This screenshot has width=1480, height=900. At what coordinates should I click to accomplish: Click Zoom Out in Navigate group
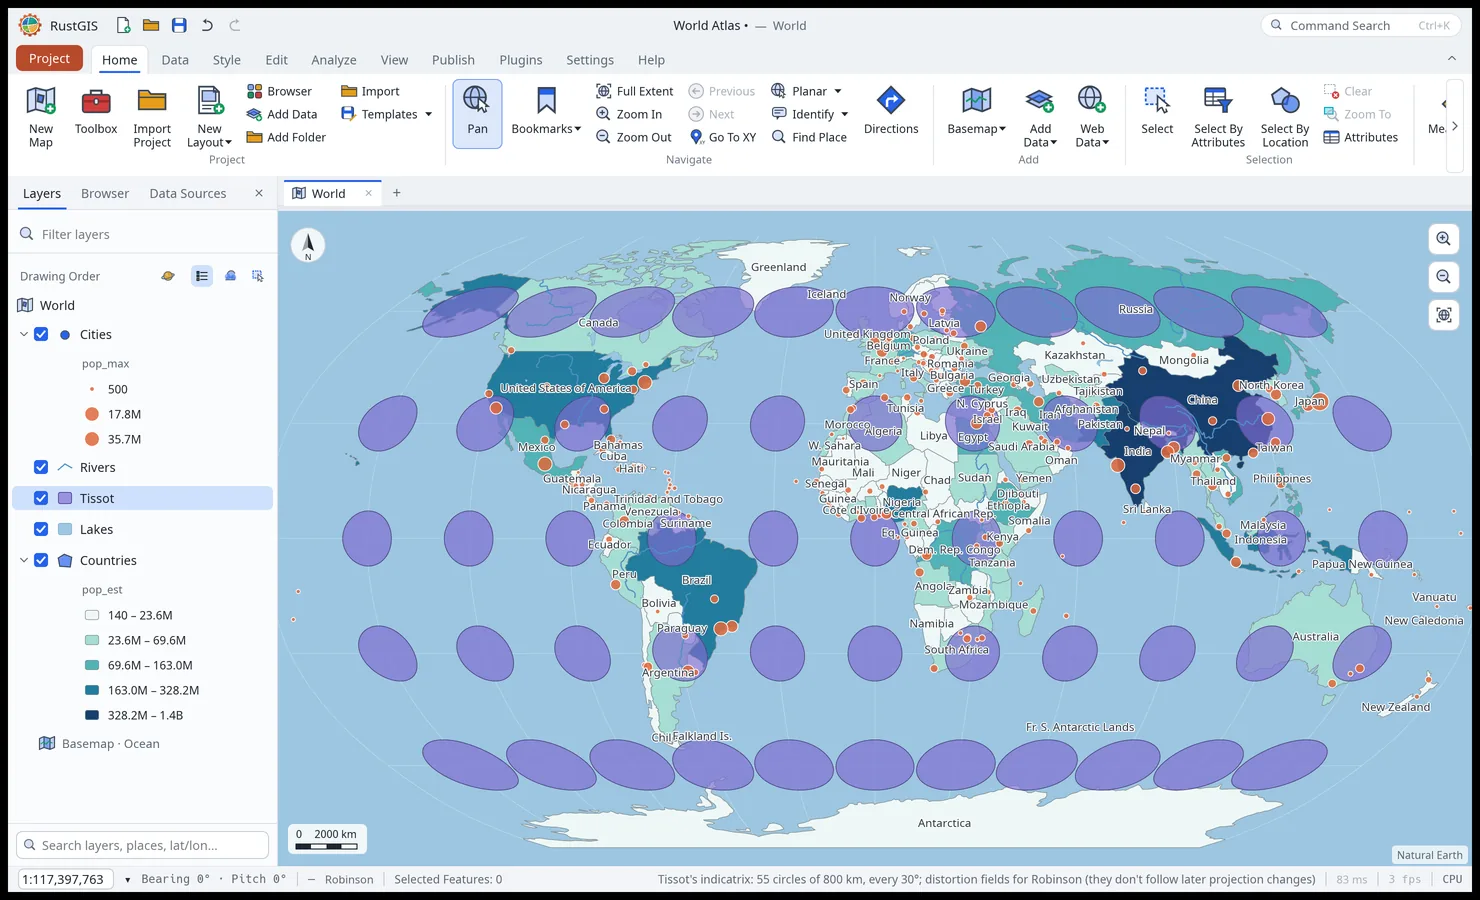tap(634, 137)
